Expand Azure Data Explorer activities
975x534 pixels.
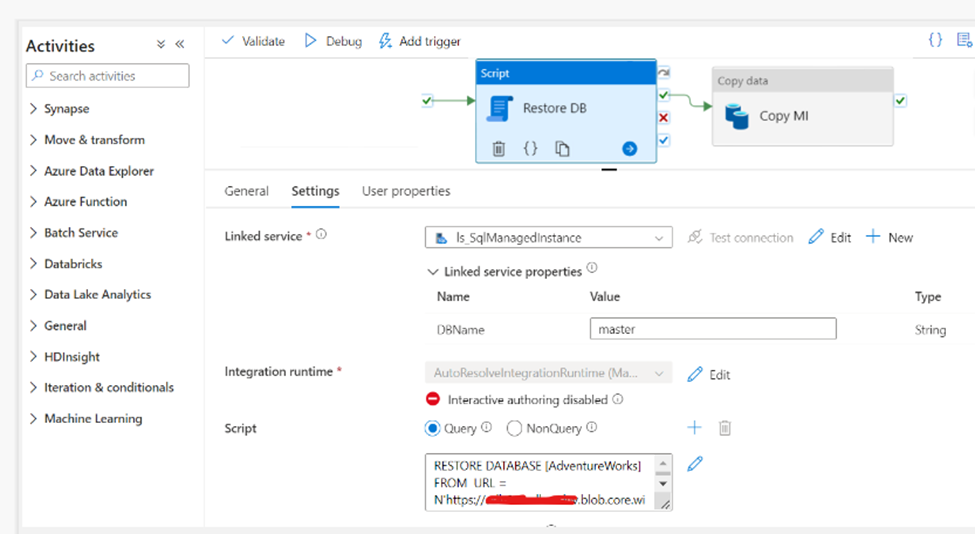[33, 171]
